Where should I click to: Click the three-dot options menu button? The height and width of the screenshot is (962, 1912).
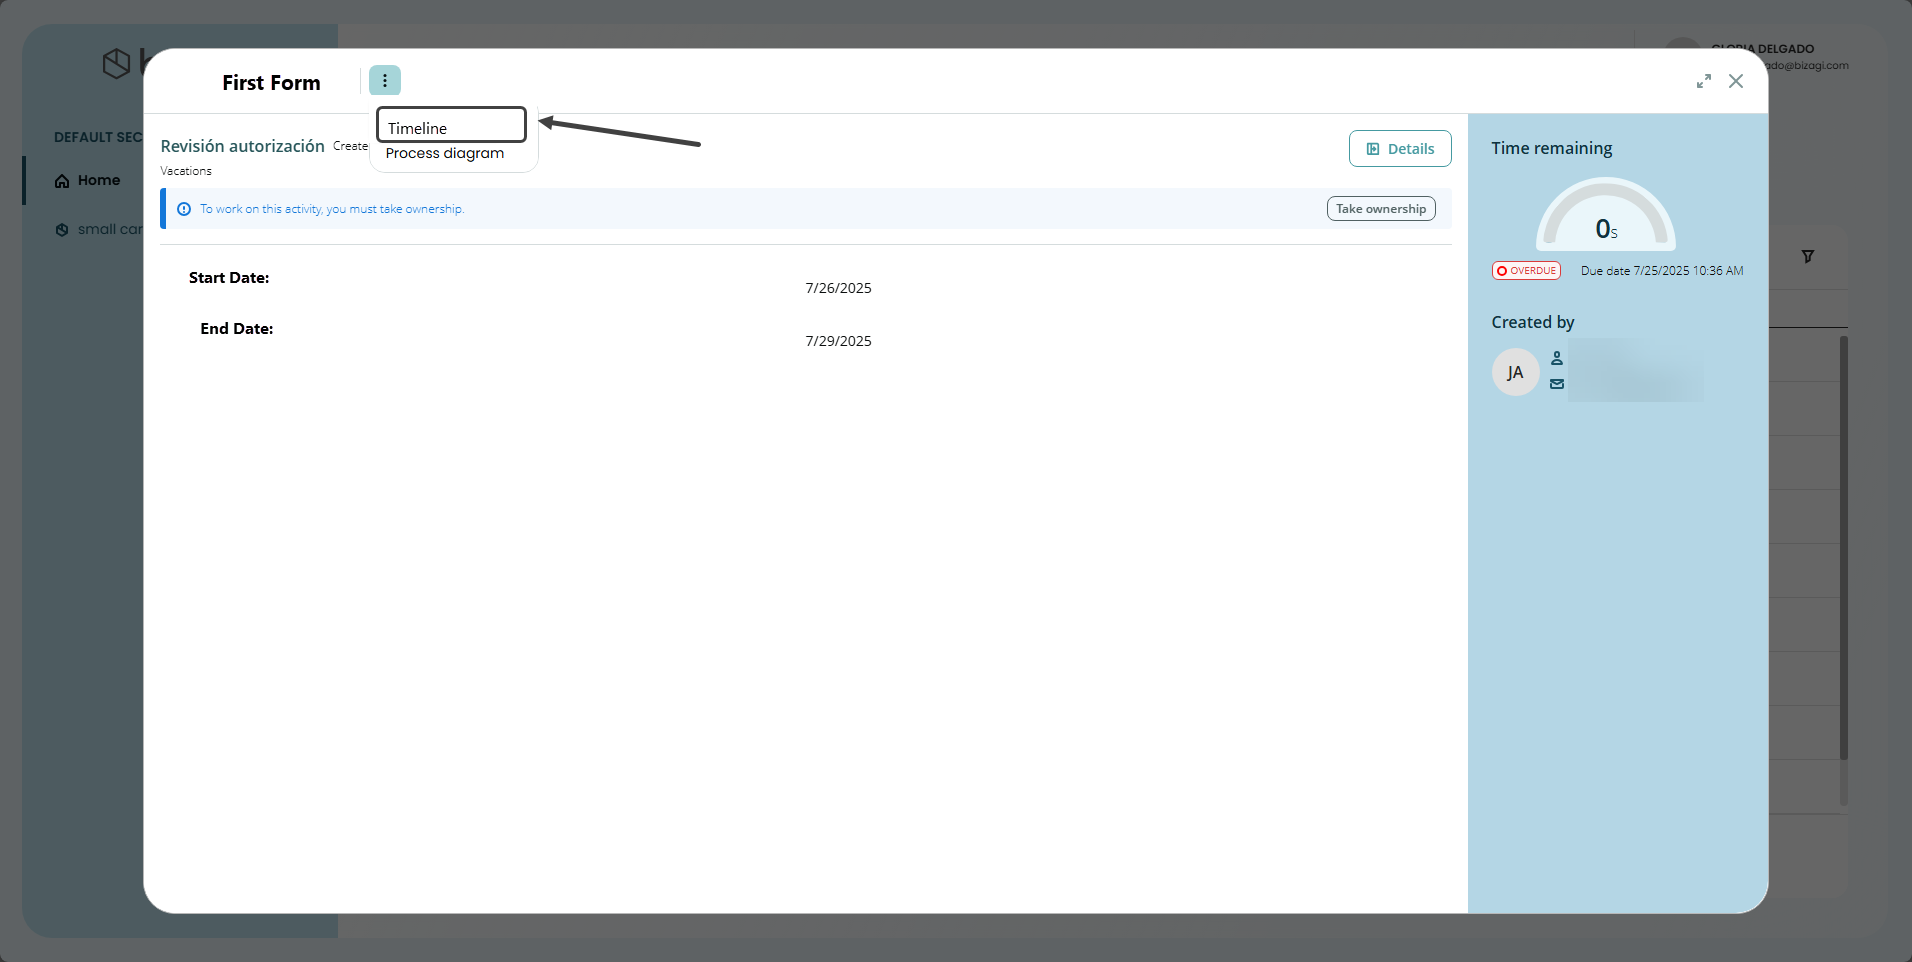coord(384,81)
